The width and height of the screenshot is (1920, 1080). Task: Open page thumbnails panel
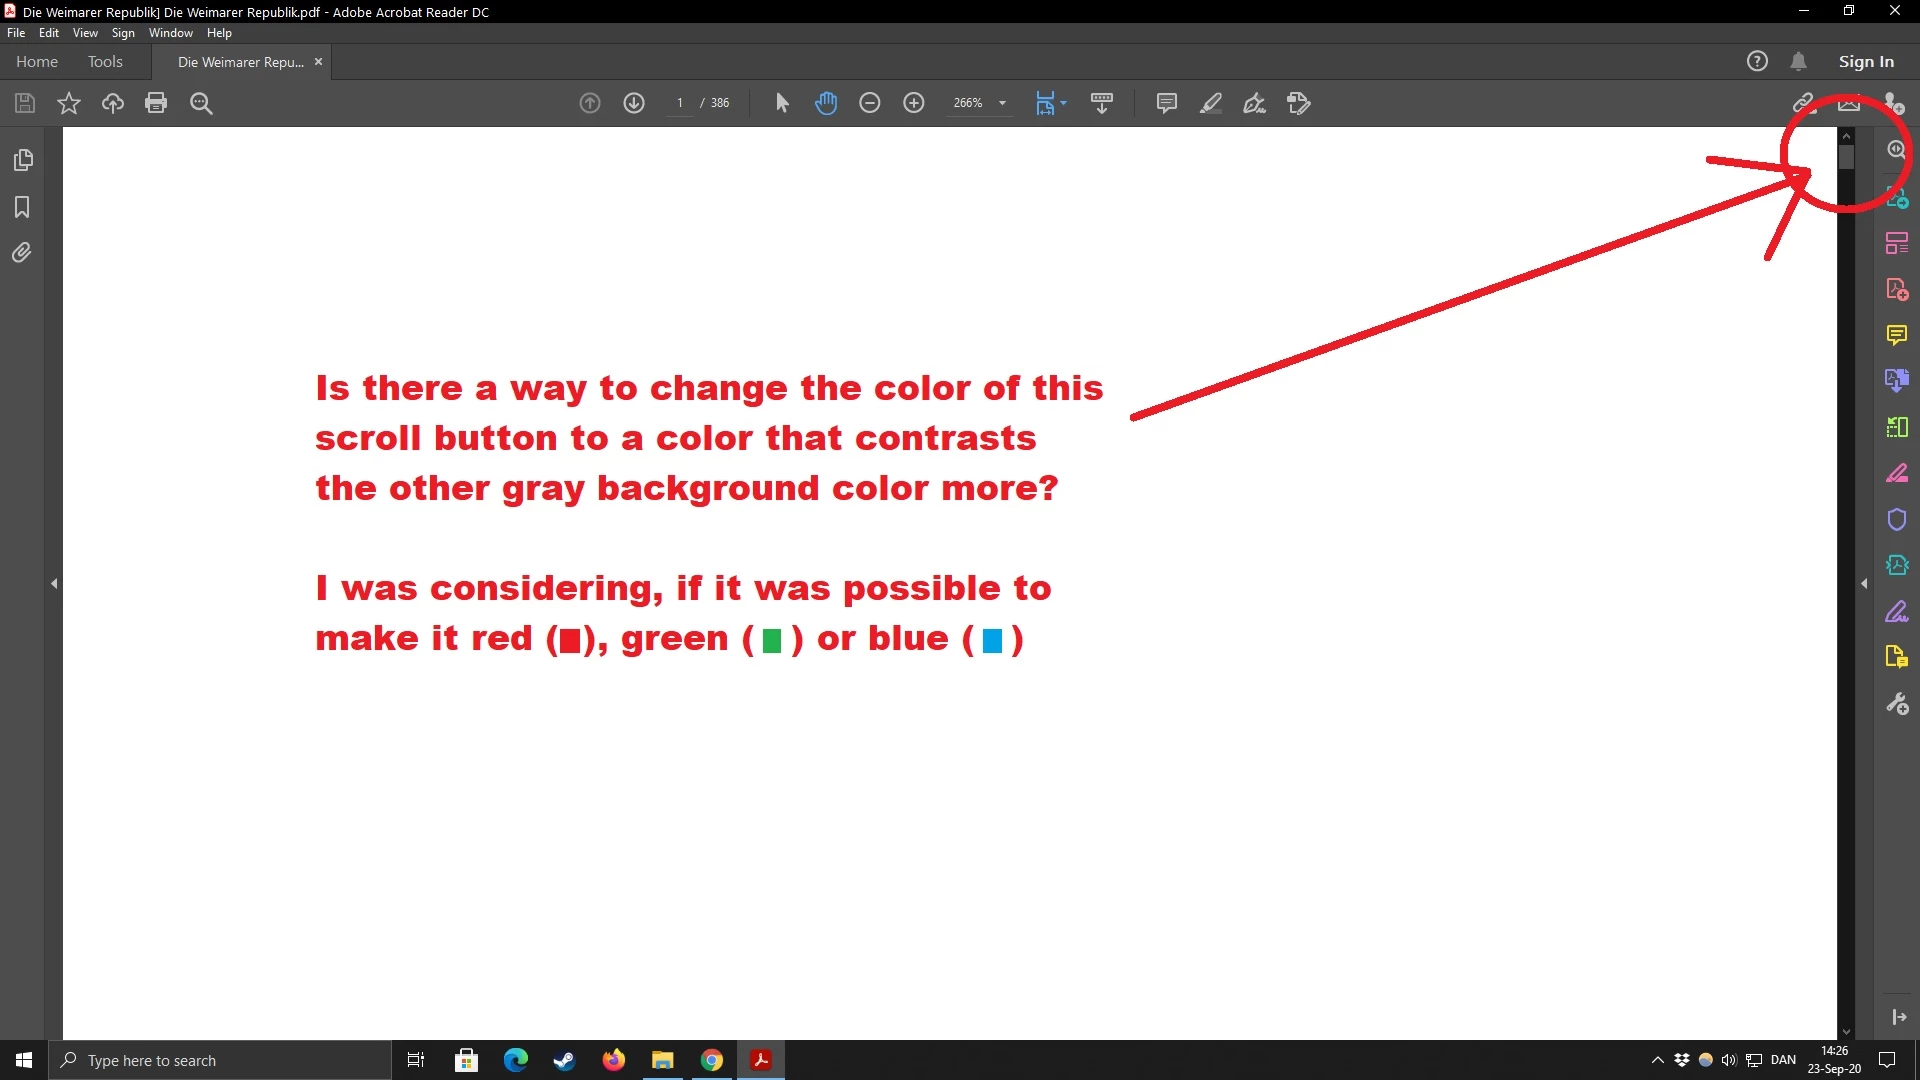coord(22,160)
